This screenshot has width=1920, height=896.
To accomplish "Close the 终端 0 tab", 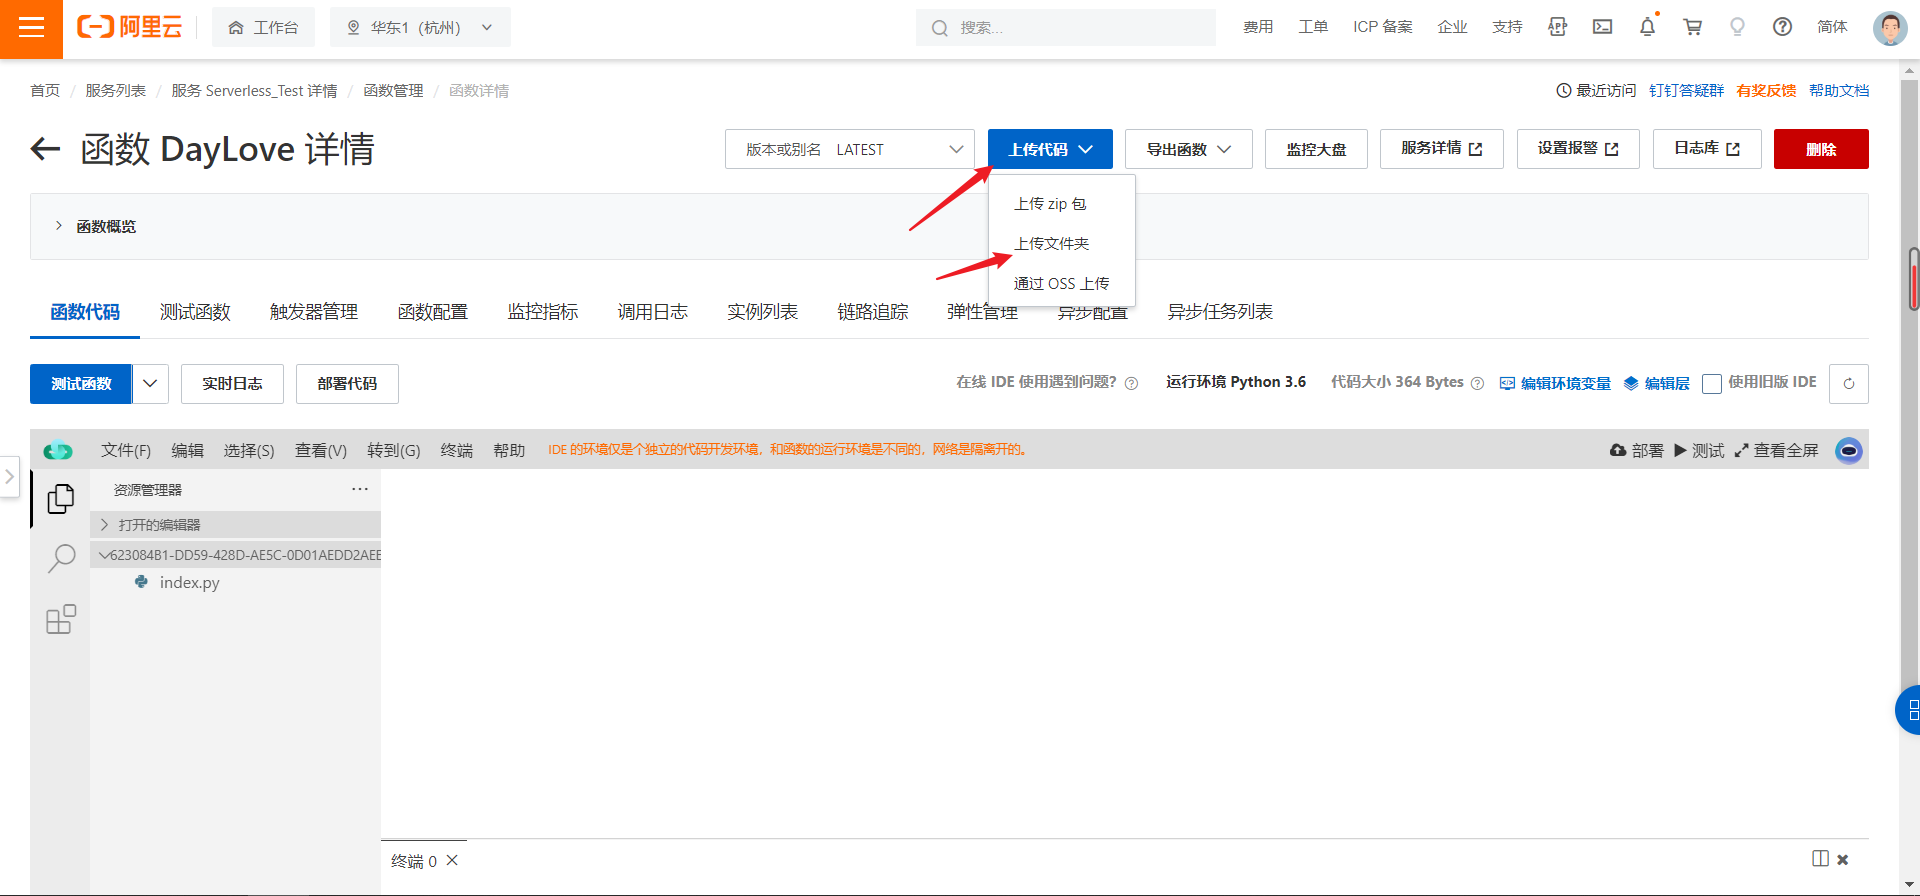I will 452,860.
